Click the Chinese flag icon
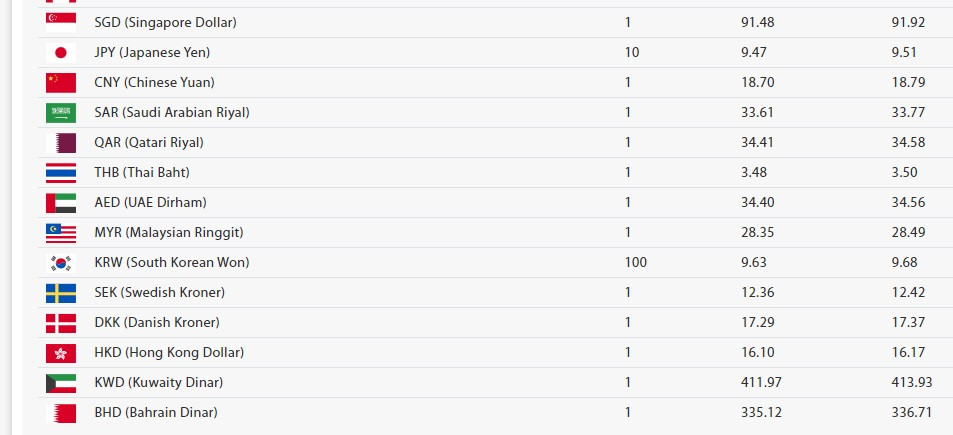 (61, 83)
